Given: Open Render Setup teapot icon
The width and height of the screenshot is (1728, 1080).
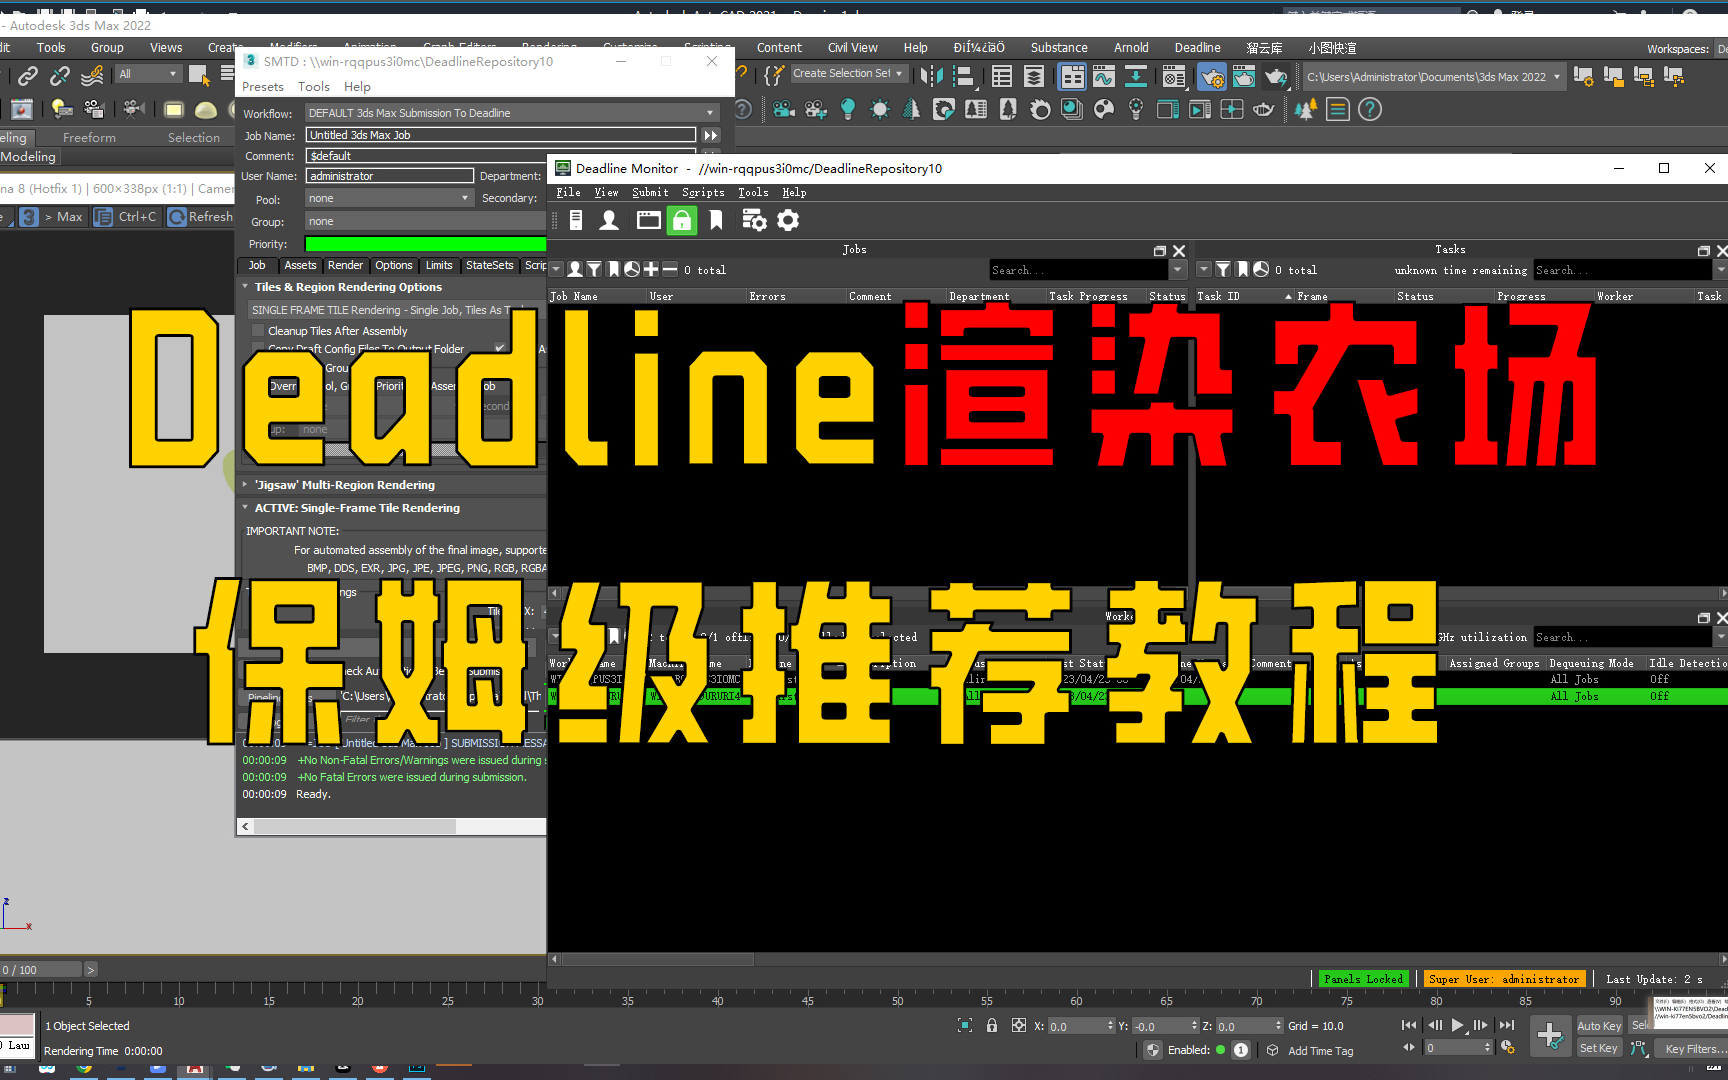Looking at the screenshot, I should pyautogui.click(x=1212, y=76).
